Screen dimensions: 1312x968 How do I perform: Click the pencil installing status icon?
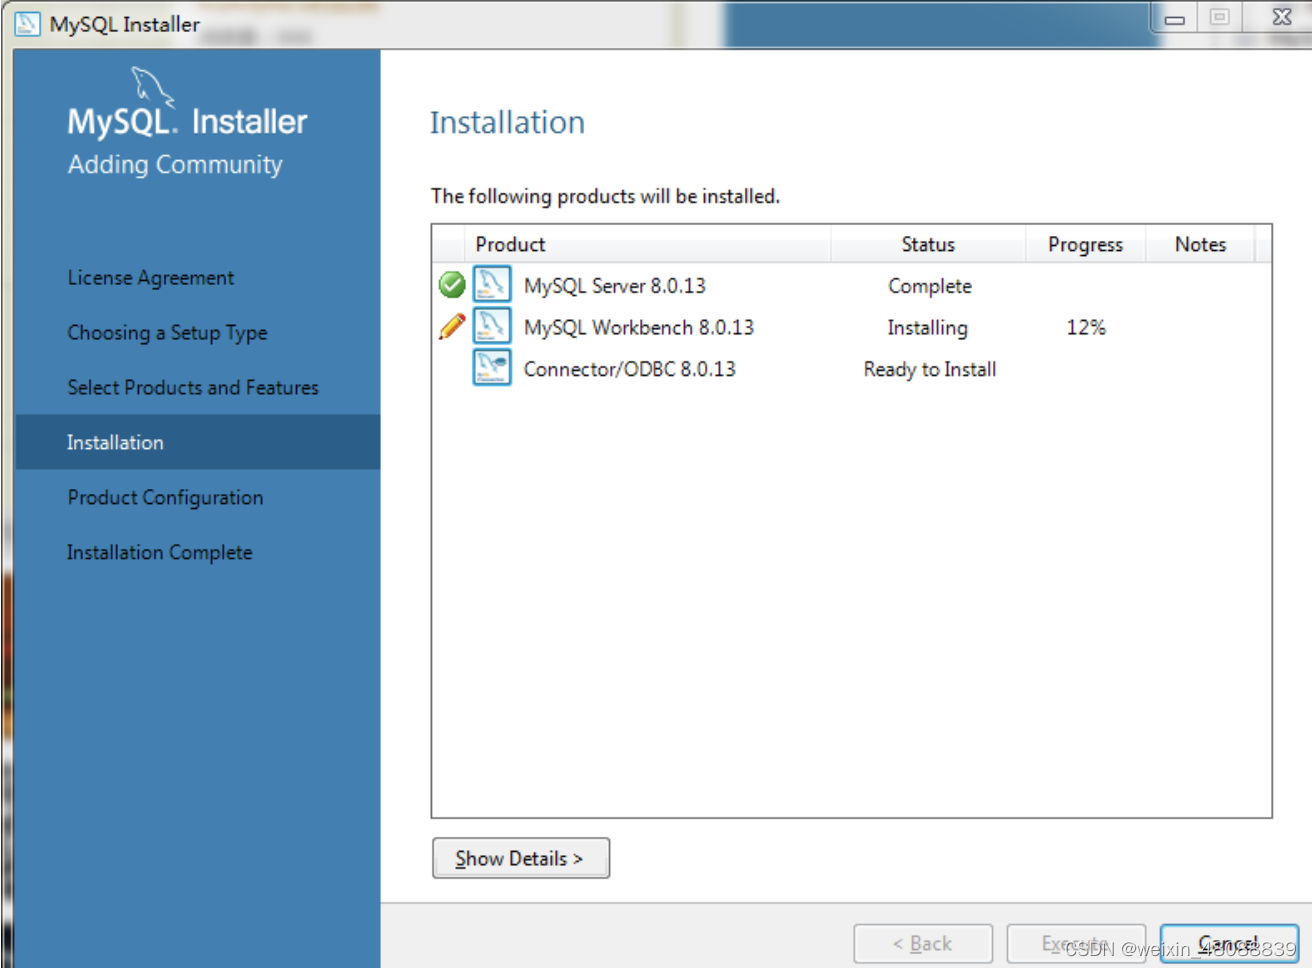point(452,326)
